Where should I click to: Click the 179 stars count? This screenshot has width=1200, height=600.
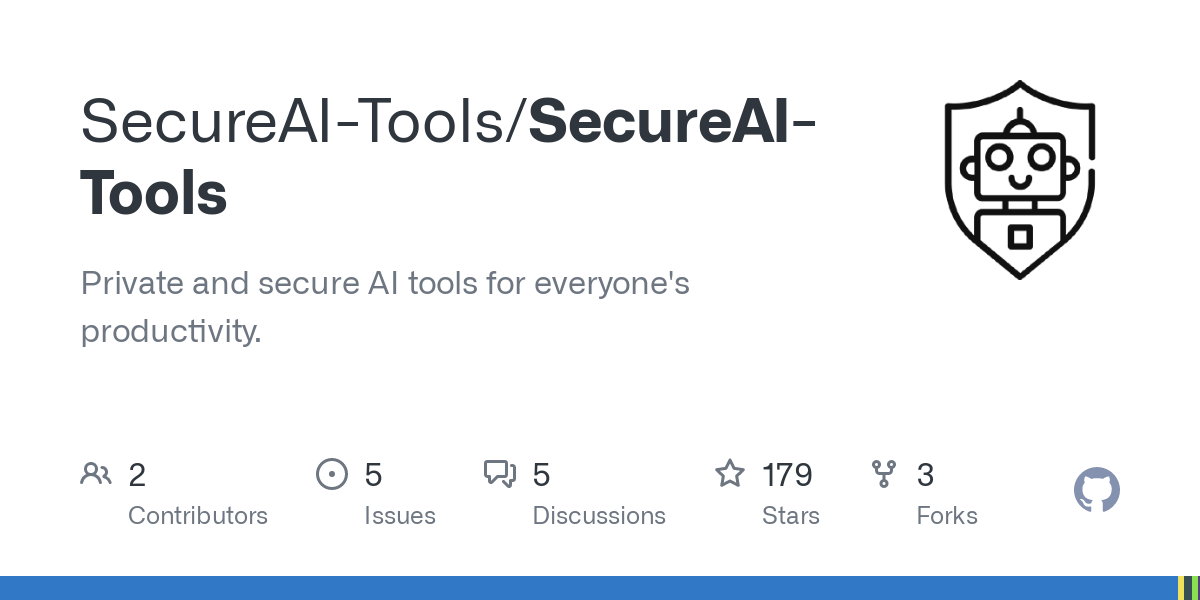787,474
